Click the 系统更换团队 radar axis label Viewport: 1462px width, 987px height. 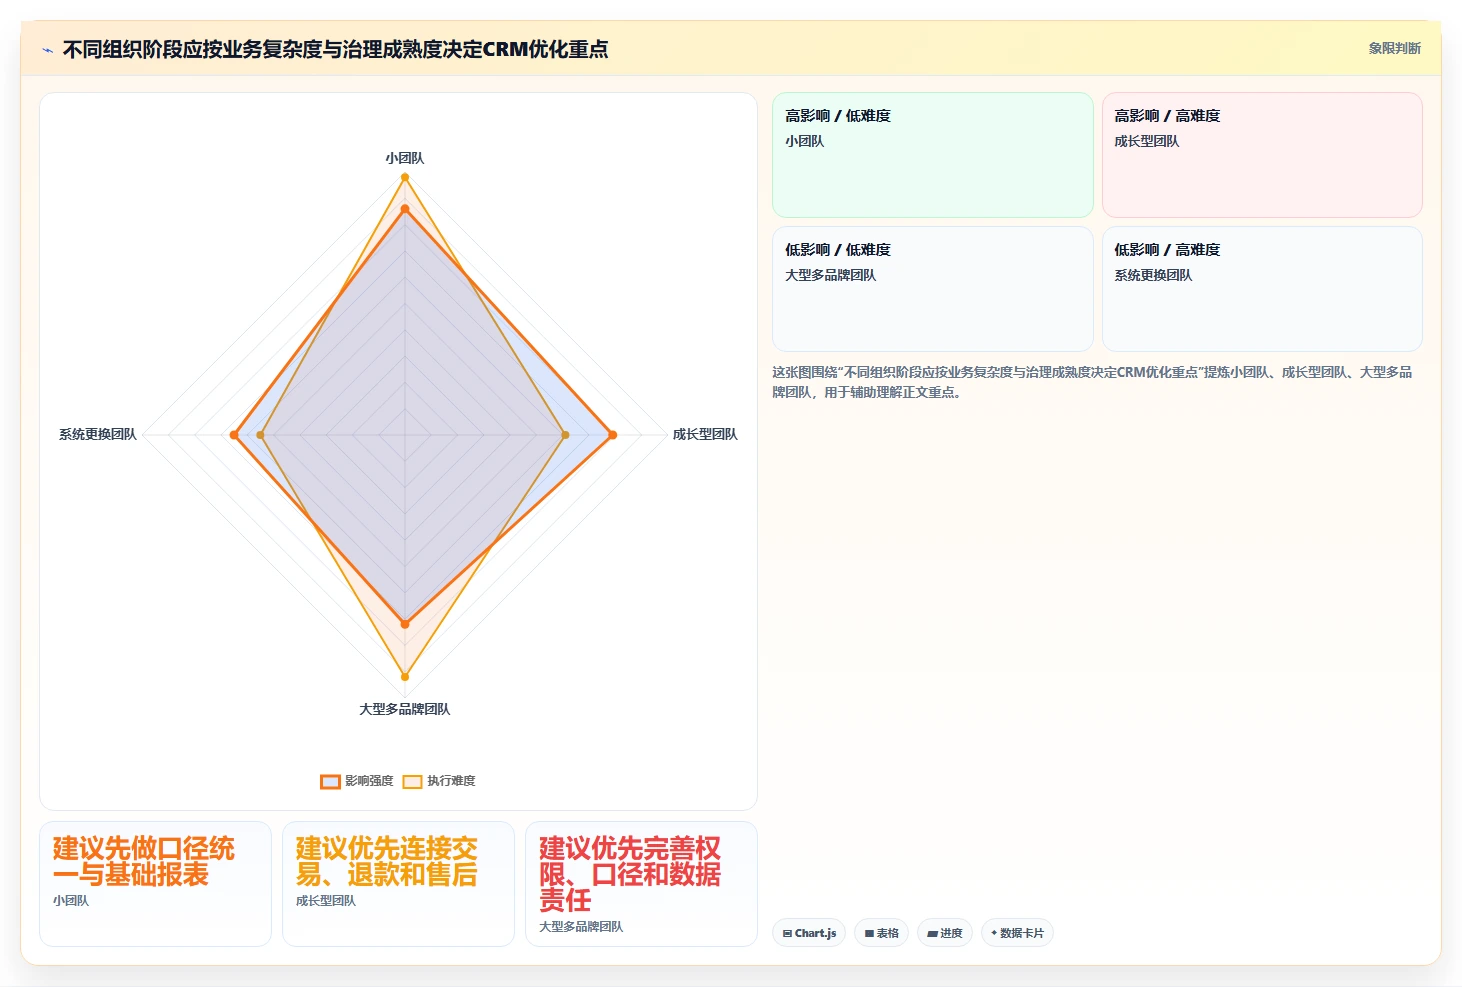point(97,434)
